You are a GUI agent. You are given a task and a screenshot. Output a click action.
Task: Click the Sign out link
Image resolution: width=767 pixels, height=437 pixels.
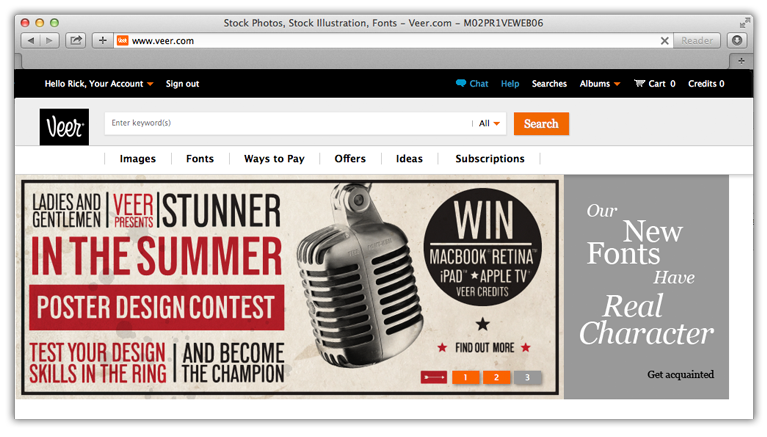(x=182, y=84)
